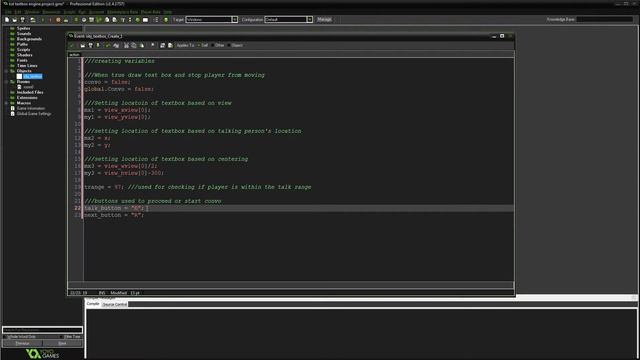This screenshot has height=360, width=640.
Task: Select the 'Other' Applies To radio button
Action: click(x=213, y=45)
